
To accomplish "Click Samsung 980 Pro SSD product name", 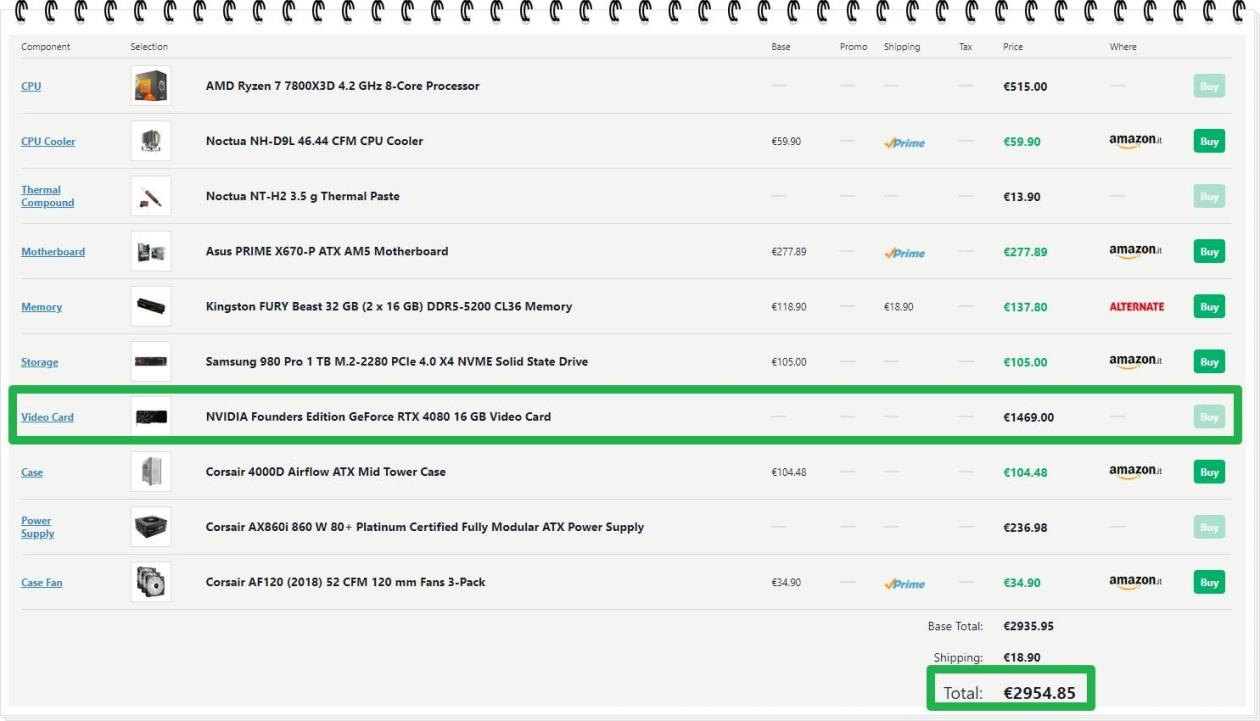I will (x=396, y=362).
